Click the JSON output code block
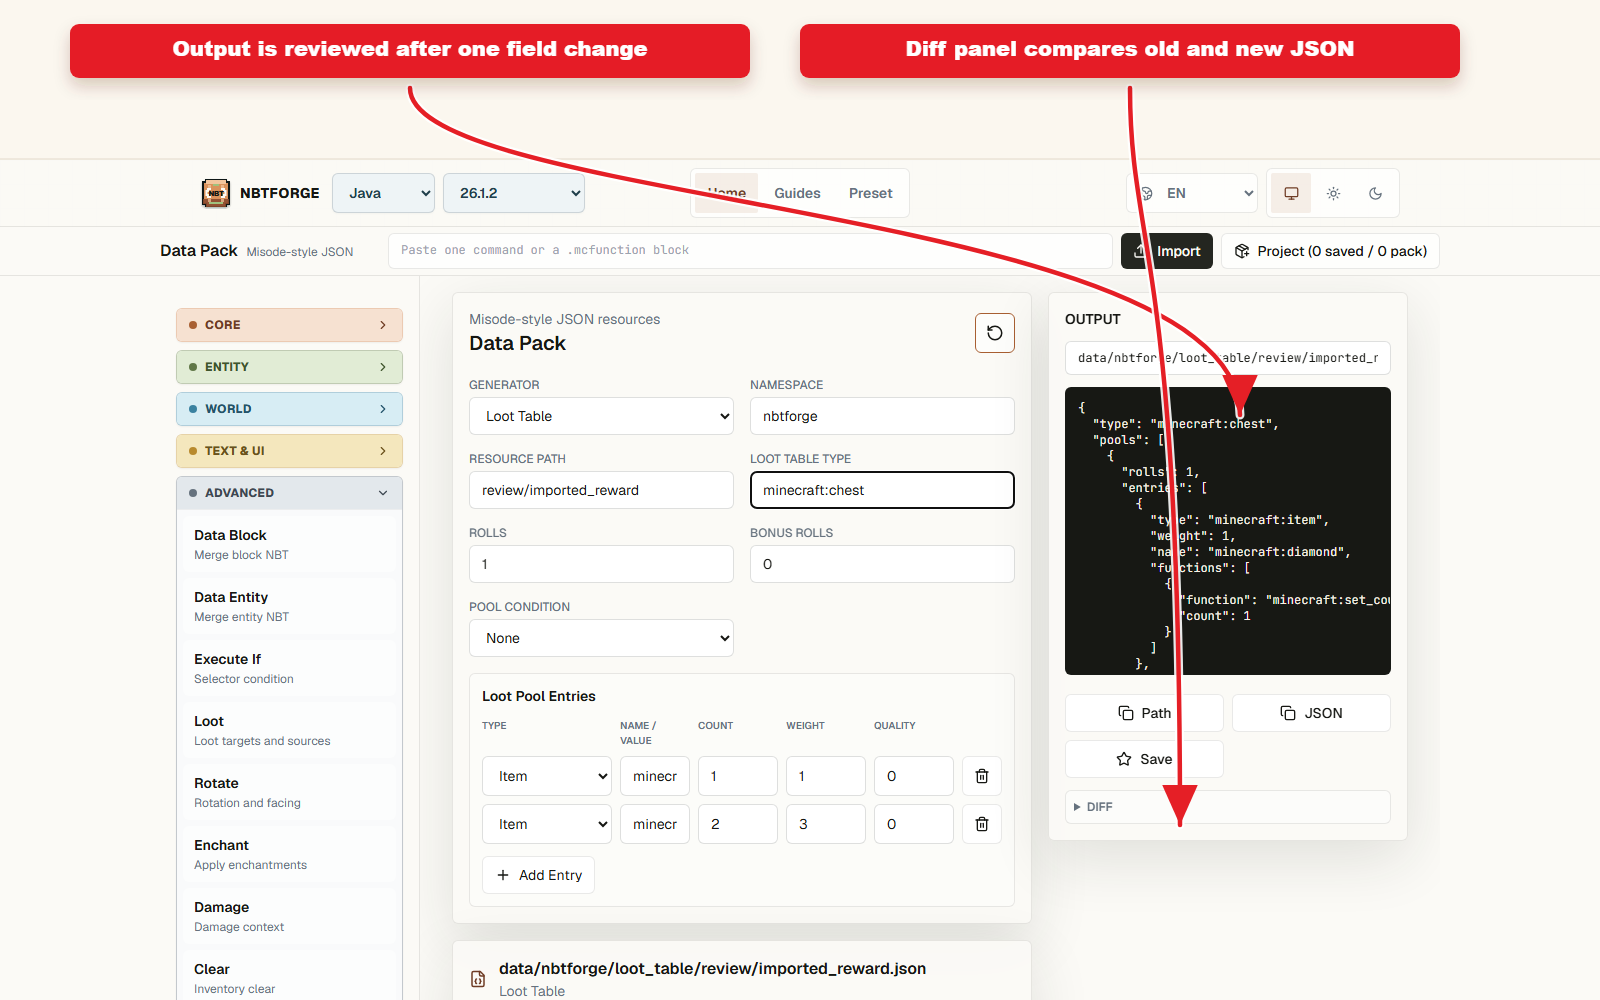 tap(1227, 531)
